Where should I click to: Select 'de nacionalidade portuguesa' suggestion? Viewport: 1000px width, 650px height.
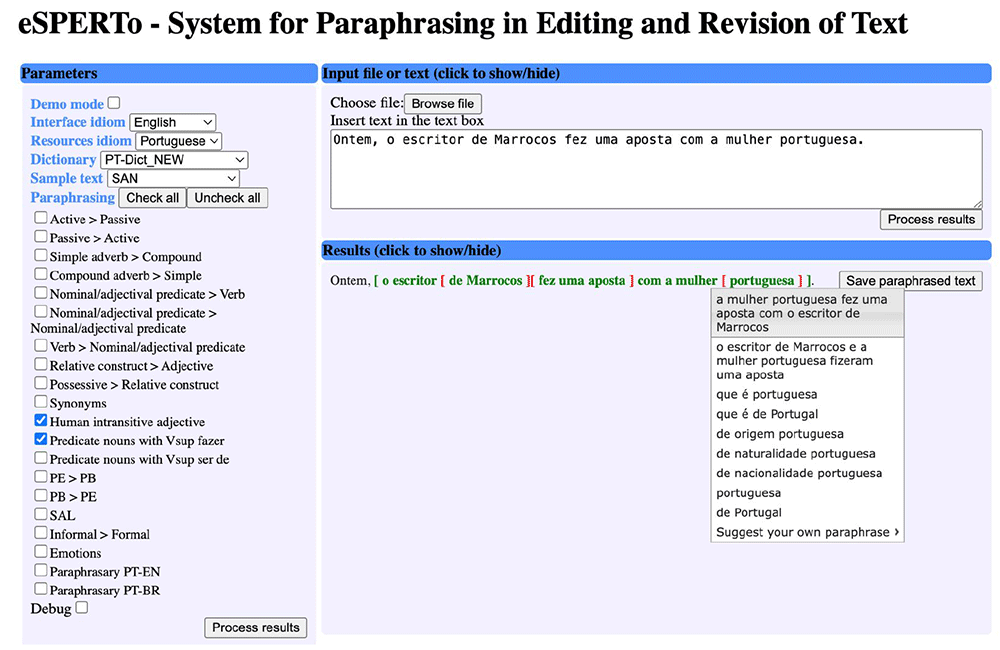[x=807, y=473]
